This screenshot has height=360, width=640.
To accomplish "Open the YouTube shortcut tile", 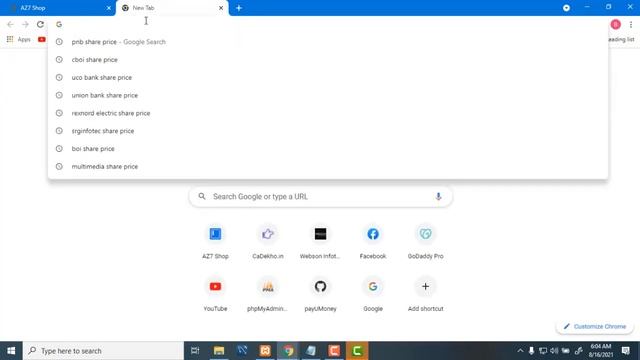I will click(216, 294).
